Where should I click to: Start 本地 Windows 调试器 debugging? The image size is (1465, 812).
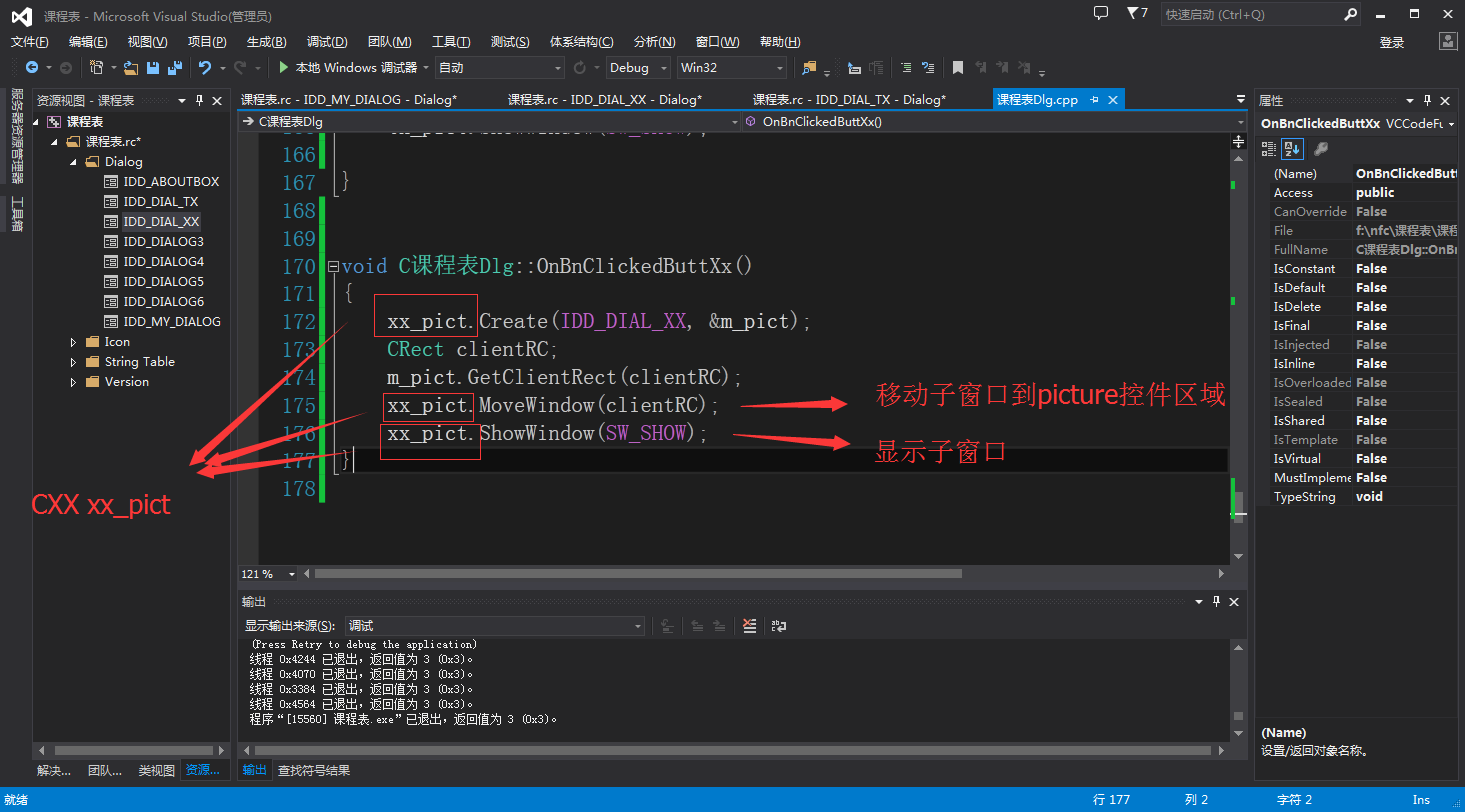(x=347, y=68)
